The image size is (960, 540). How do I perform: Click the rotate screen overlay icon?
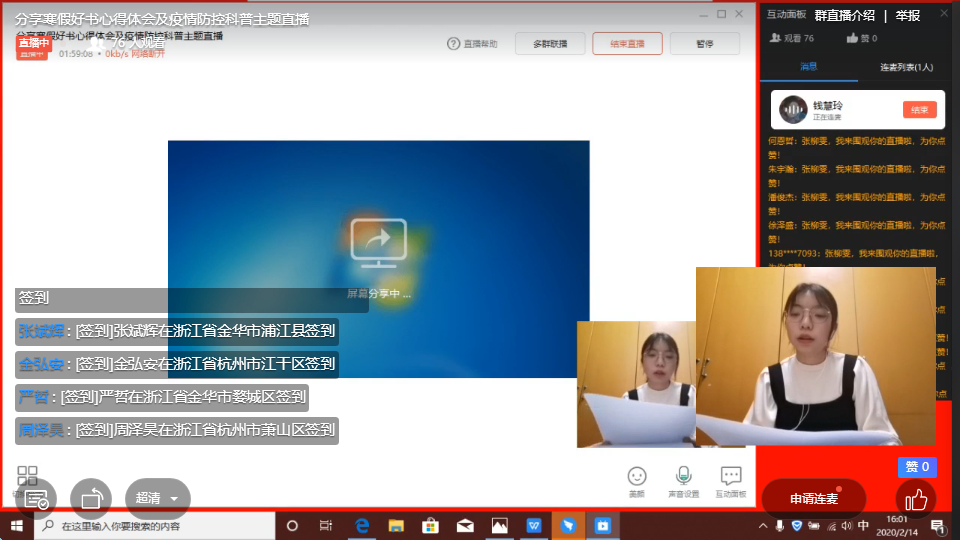pyautogui.click(x=91, y=499)
